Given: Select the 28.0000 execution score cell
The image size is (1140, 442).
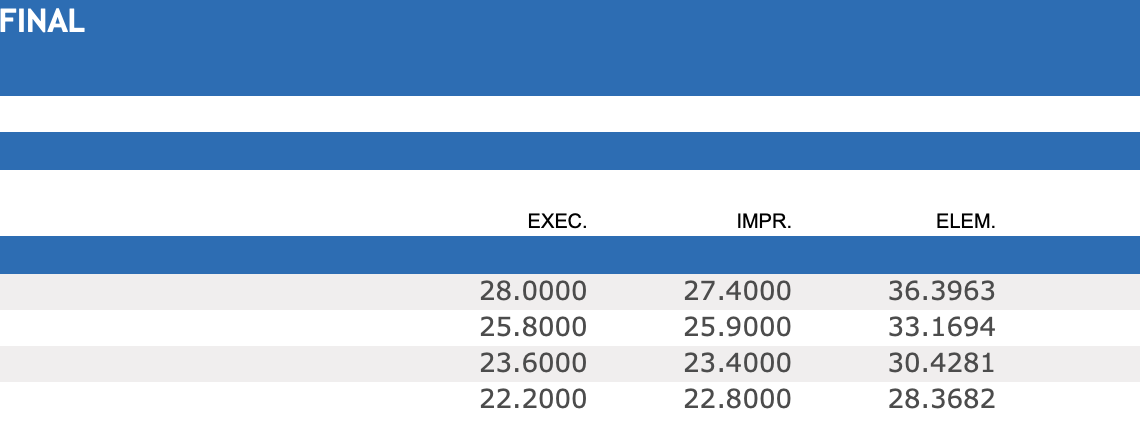Looking at the screenshot, I should click(x=533, y=291).
